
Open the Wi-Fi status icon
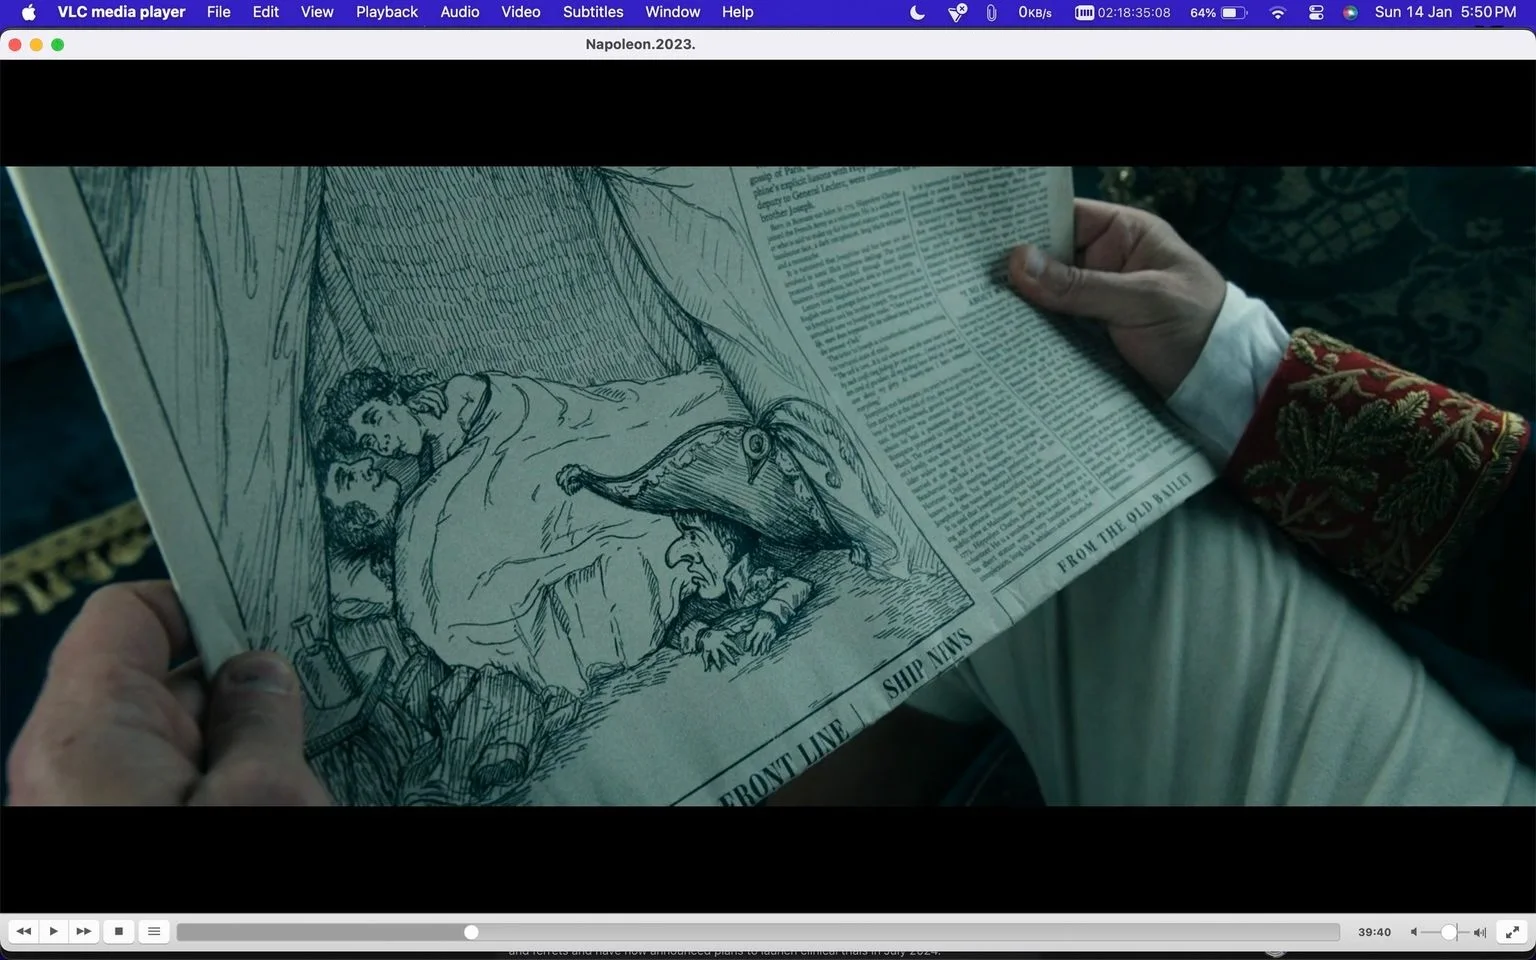pos(1277,12)
